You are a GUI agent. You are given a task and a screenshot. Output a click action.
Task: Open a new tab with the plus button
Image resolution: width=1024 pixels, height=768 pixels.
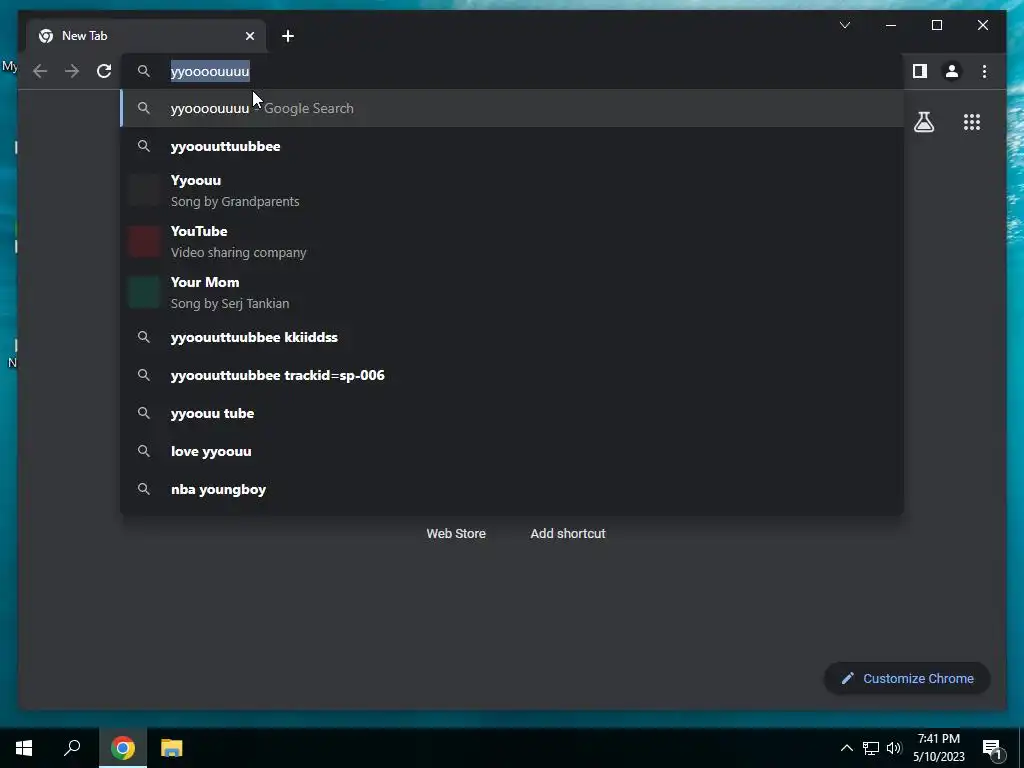pos(287,36)
